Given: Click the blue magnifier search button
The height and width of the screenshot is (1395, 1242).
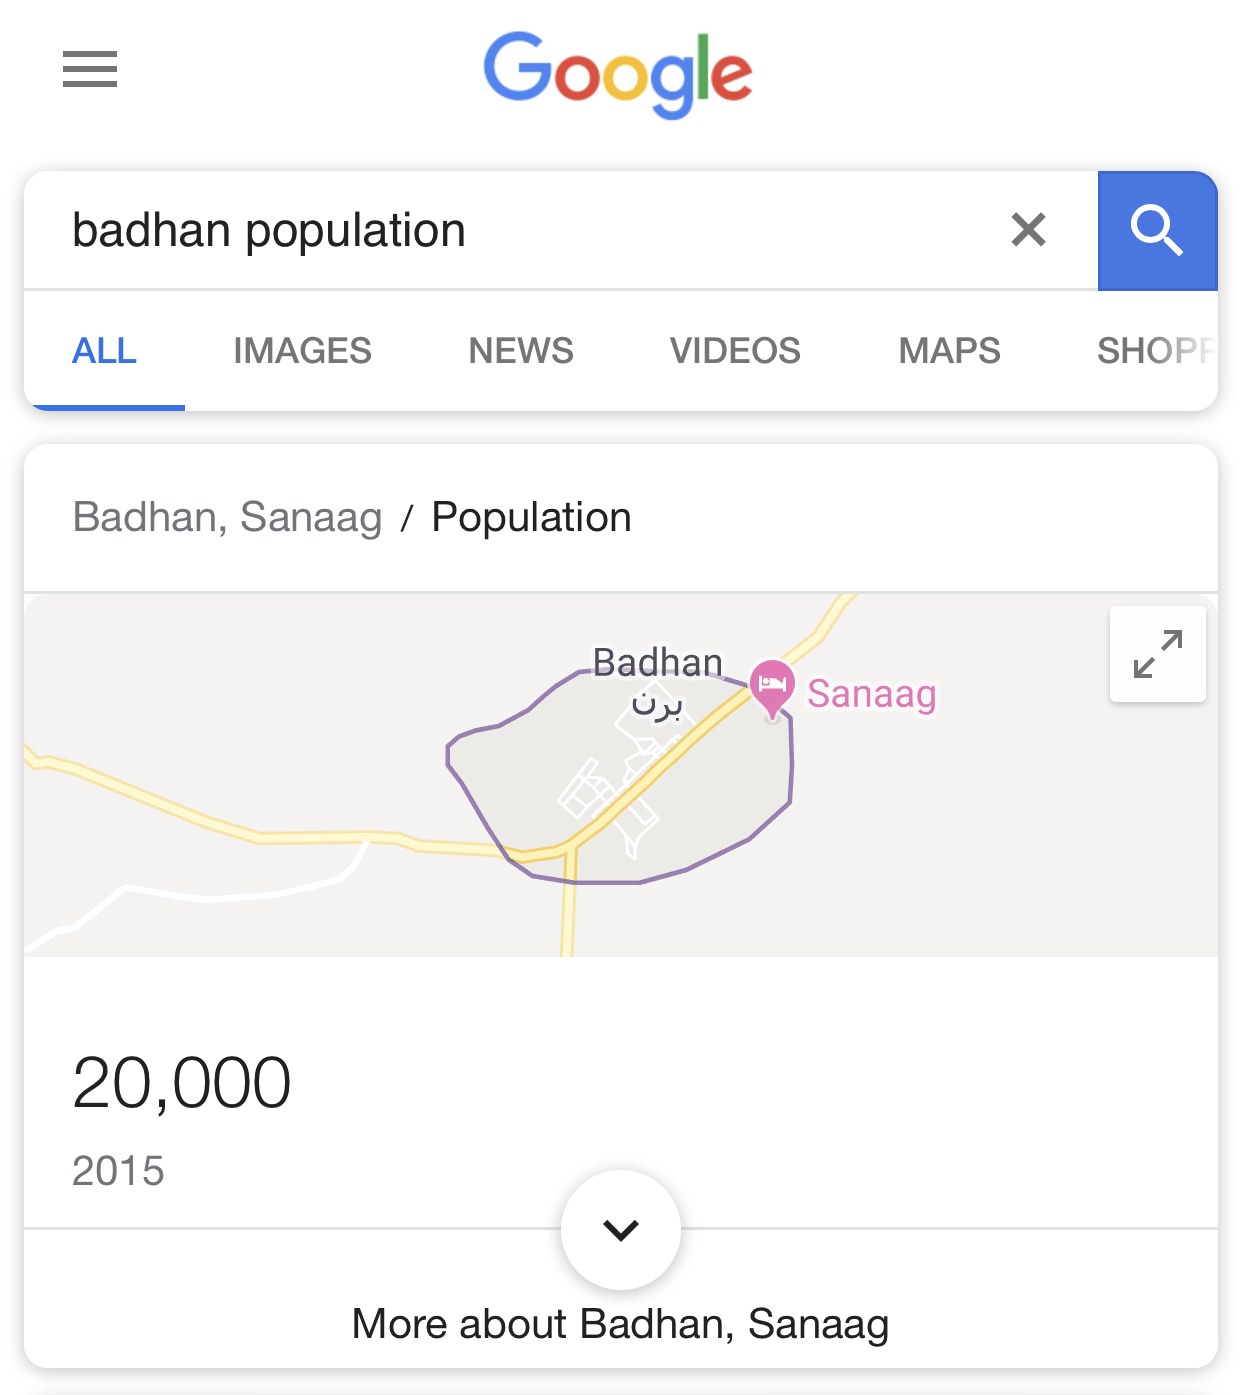Looking at the screenshot, I should [1157, 231].
